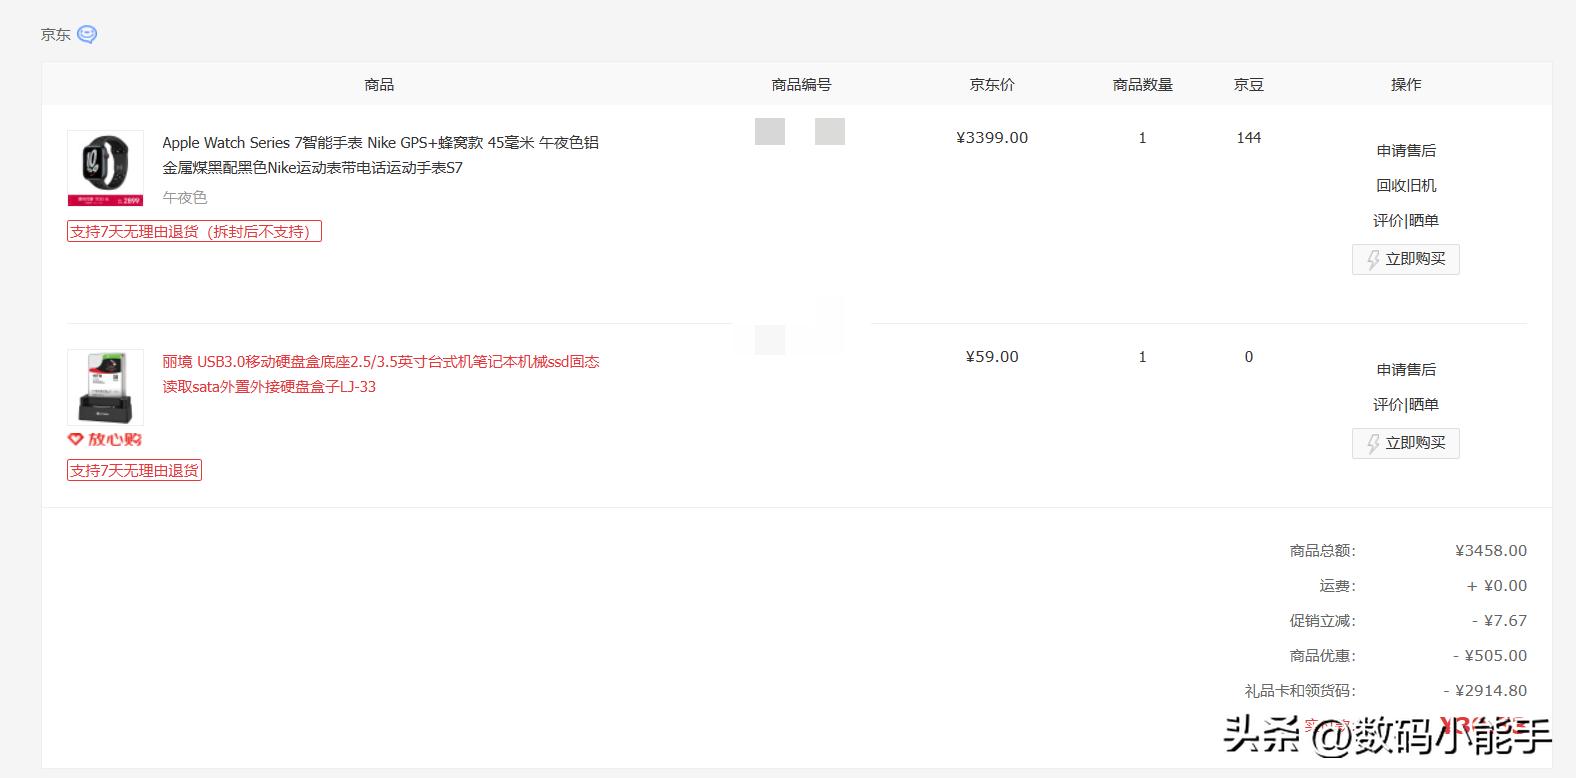Click the 放心购 badge under the dock

[x=105, y=439]
